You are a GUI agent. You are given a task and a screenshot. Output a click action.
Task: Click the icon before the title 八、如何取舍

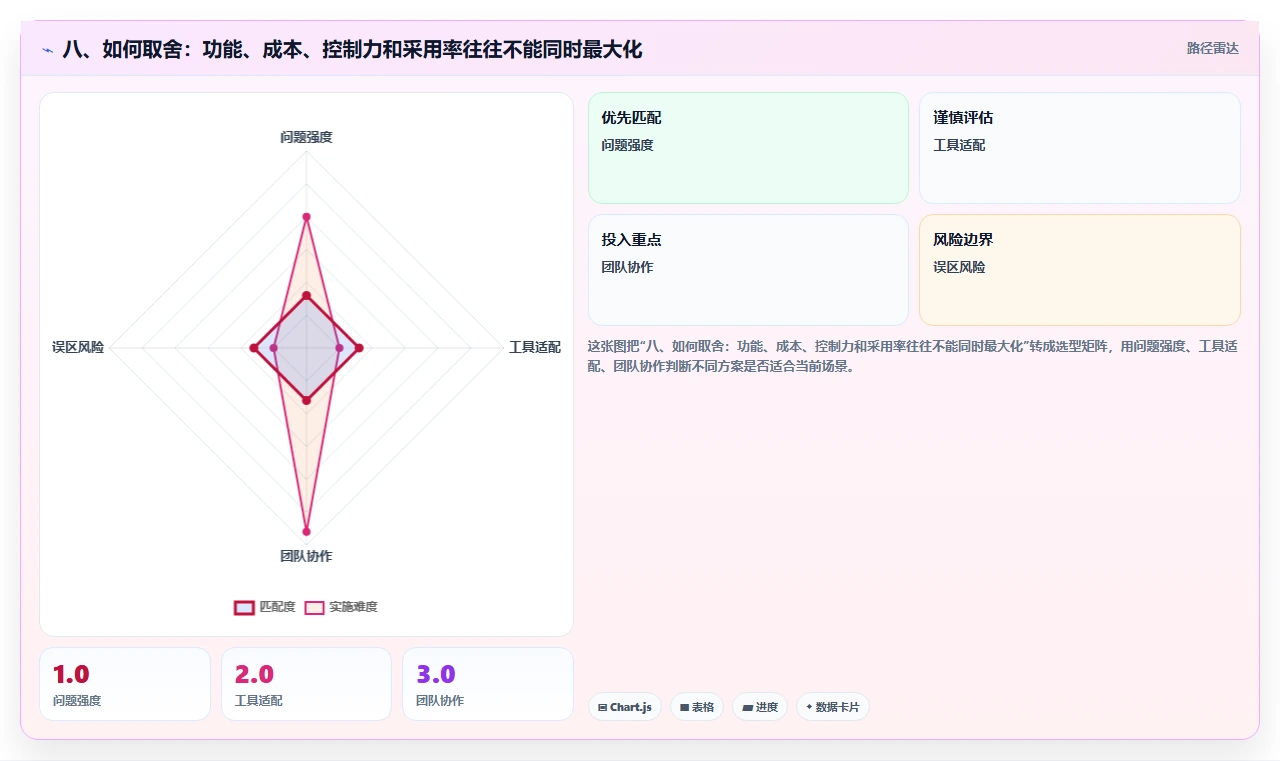tap(47, 49)
